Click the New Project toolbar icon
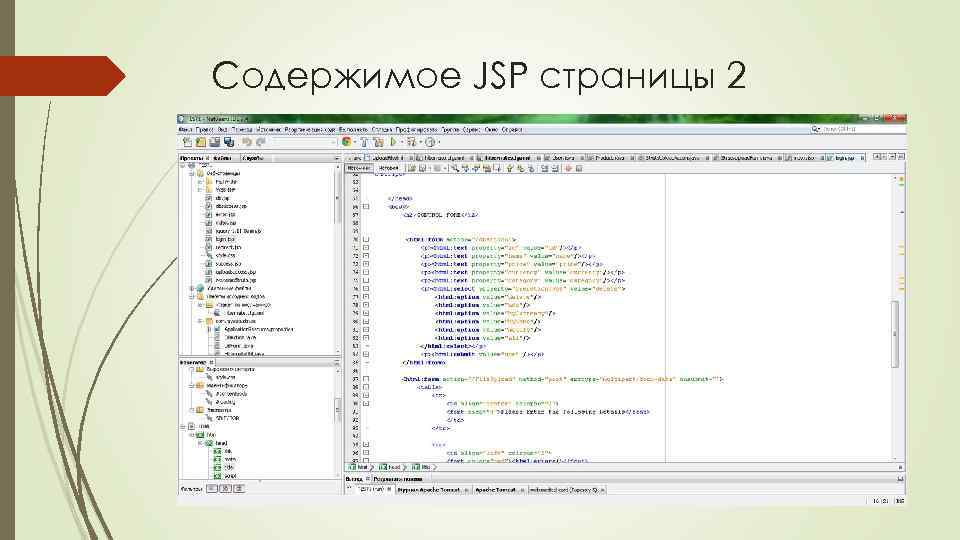This screenshot has height=540, width=960. [x=201, y=142]
